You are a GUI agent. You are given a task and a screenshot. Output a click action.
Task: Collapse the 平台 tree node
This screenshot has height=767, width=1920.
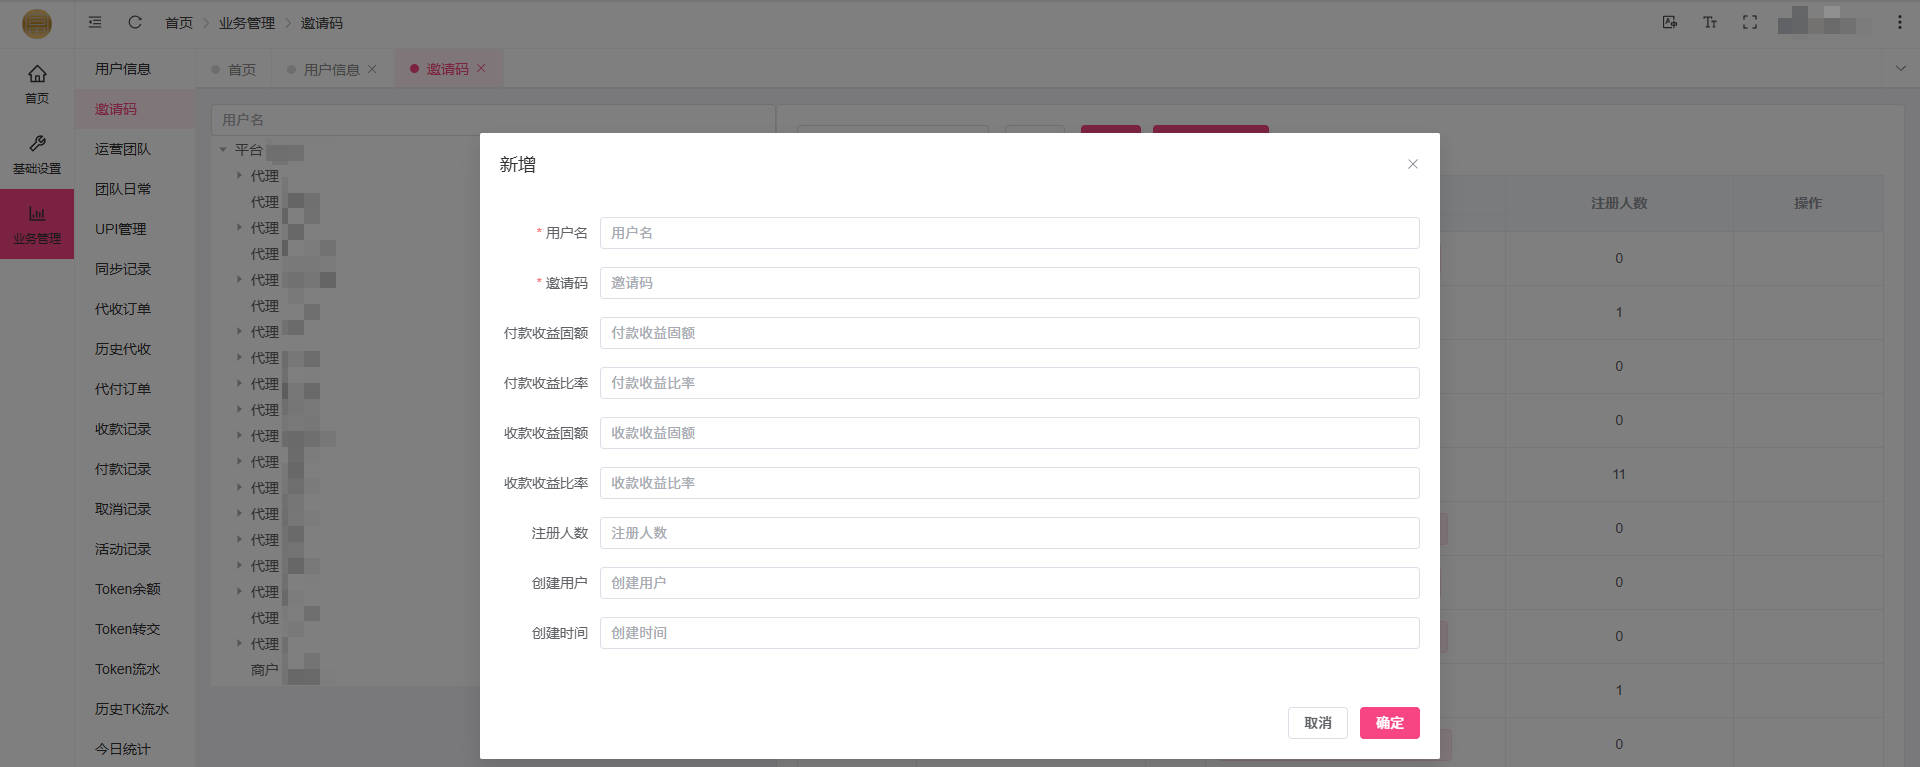223,150
